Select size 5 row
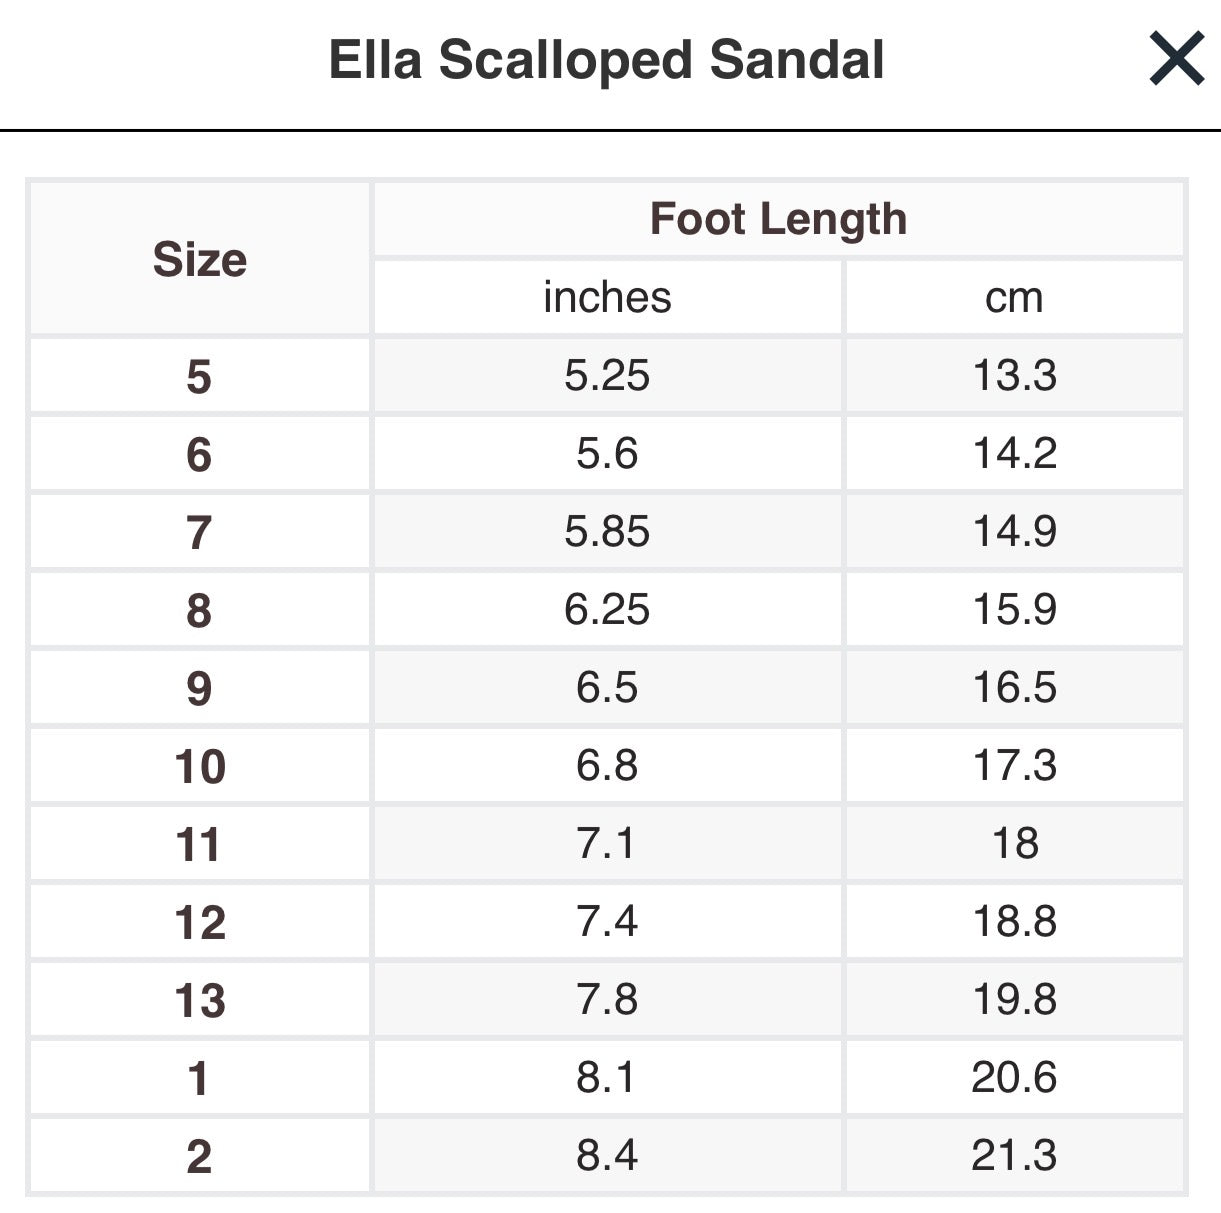 pos(200,375)
